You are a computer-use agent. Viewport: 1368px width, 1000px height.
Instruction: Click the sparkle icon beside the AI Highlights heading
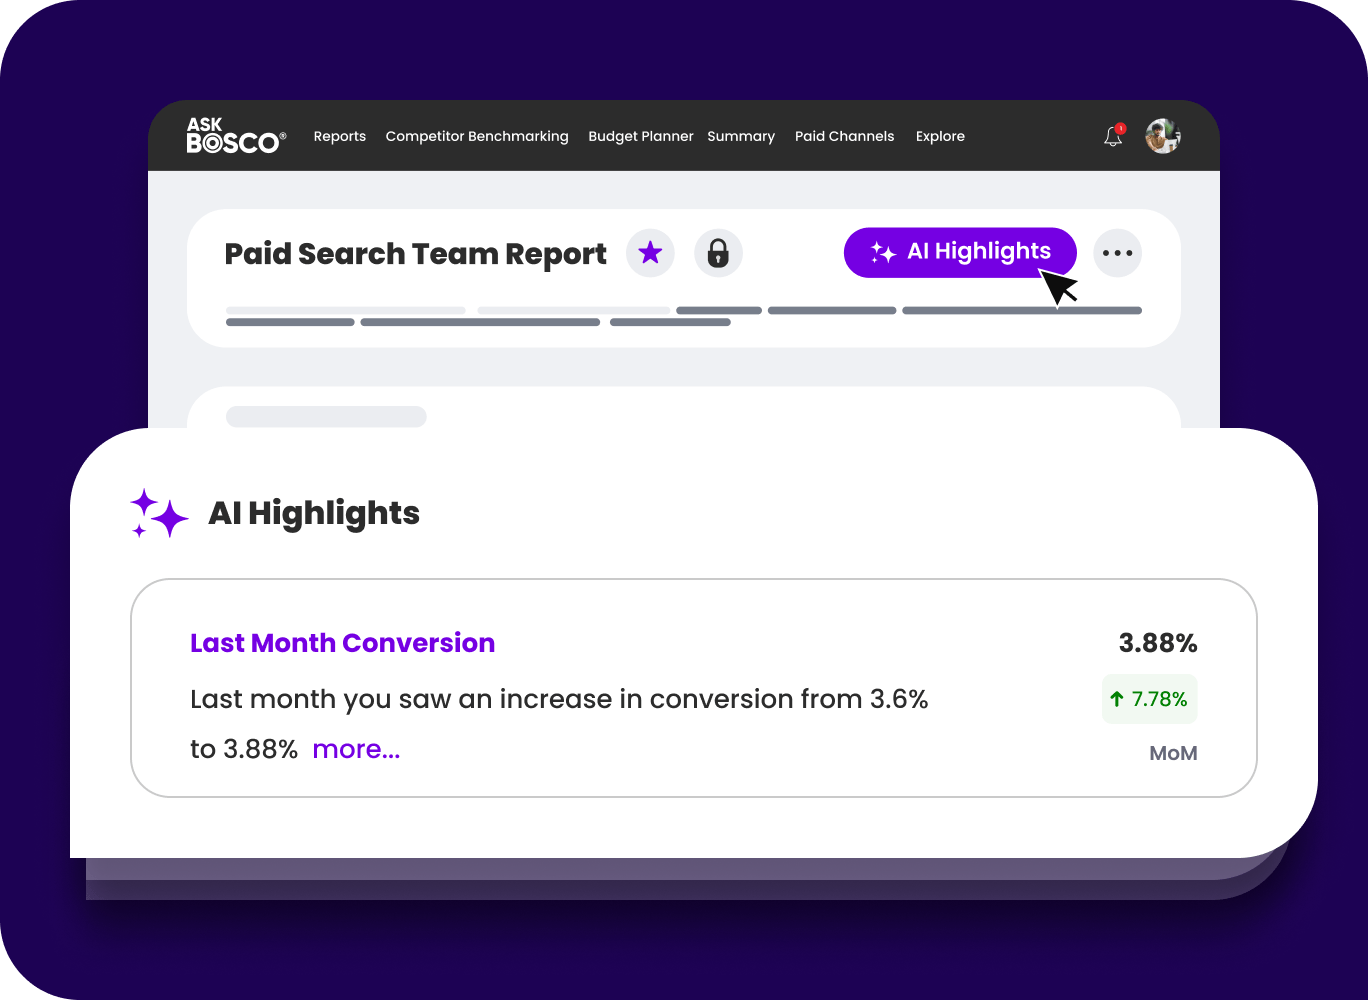click(158, 514)
